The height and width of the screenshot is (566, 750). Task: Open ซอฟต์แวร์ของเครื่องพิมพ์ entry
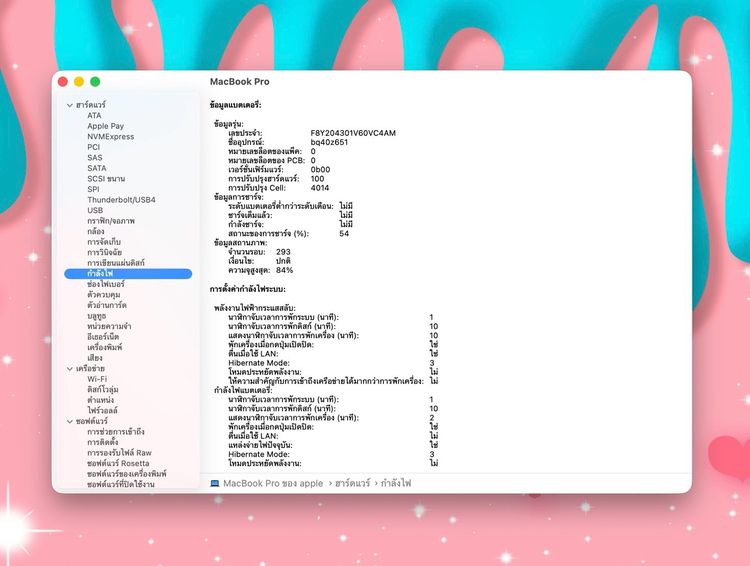click(x=127, y=474)
